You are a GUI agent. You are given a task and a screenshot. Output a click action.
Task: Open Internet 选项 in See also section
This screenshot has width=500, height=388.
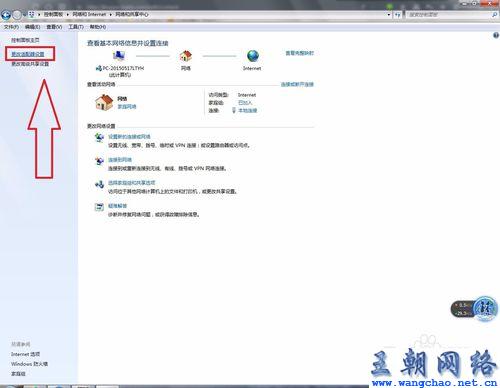tap(25, 354)
